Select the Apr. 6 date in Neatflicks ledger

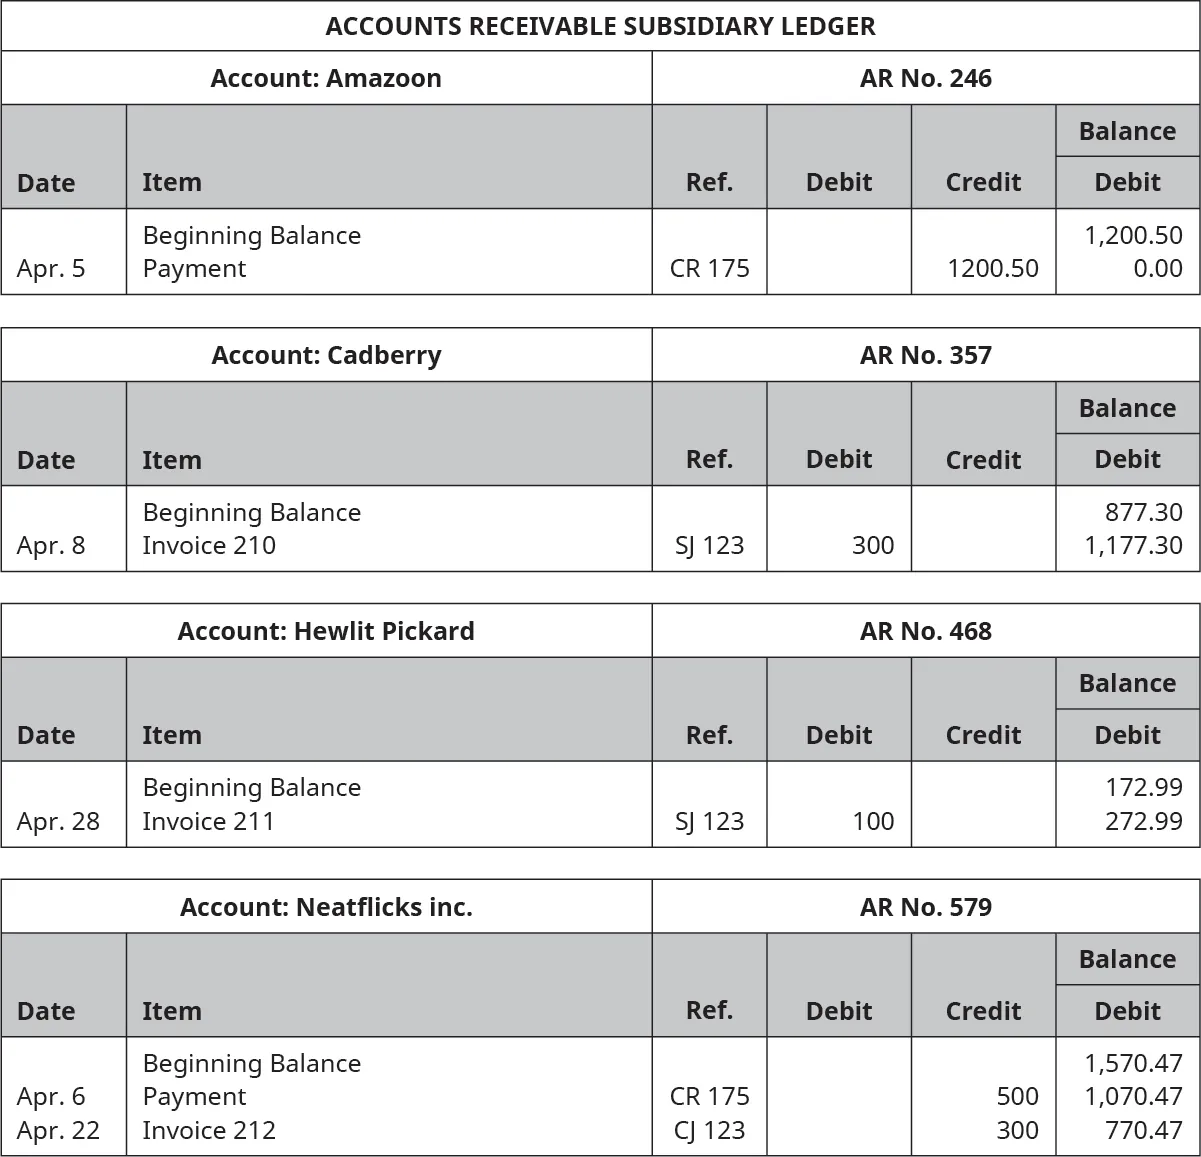[51, 1096]
